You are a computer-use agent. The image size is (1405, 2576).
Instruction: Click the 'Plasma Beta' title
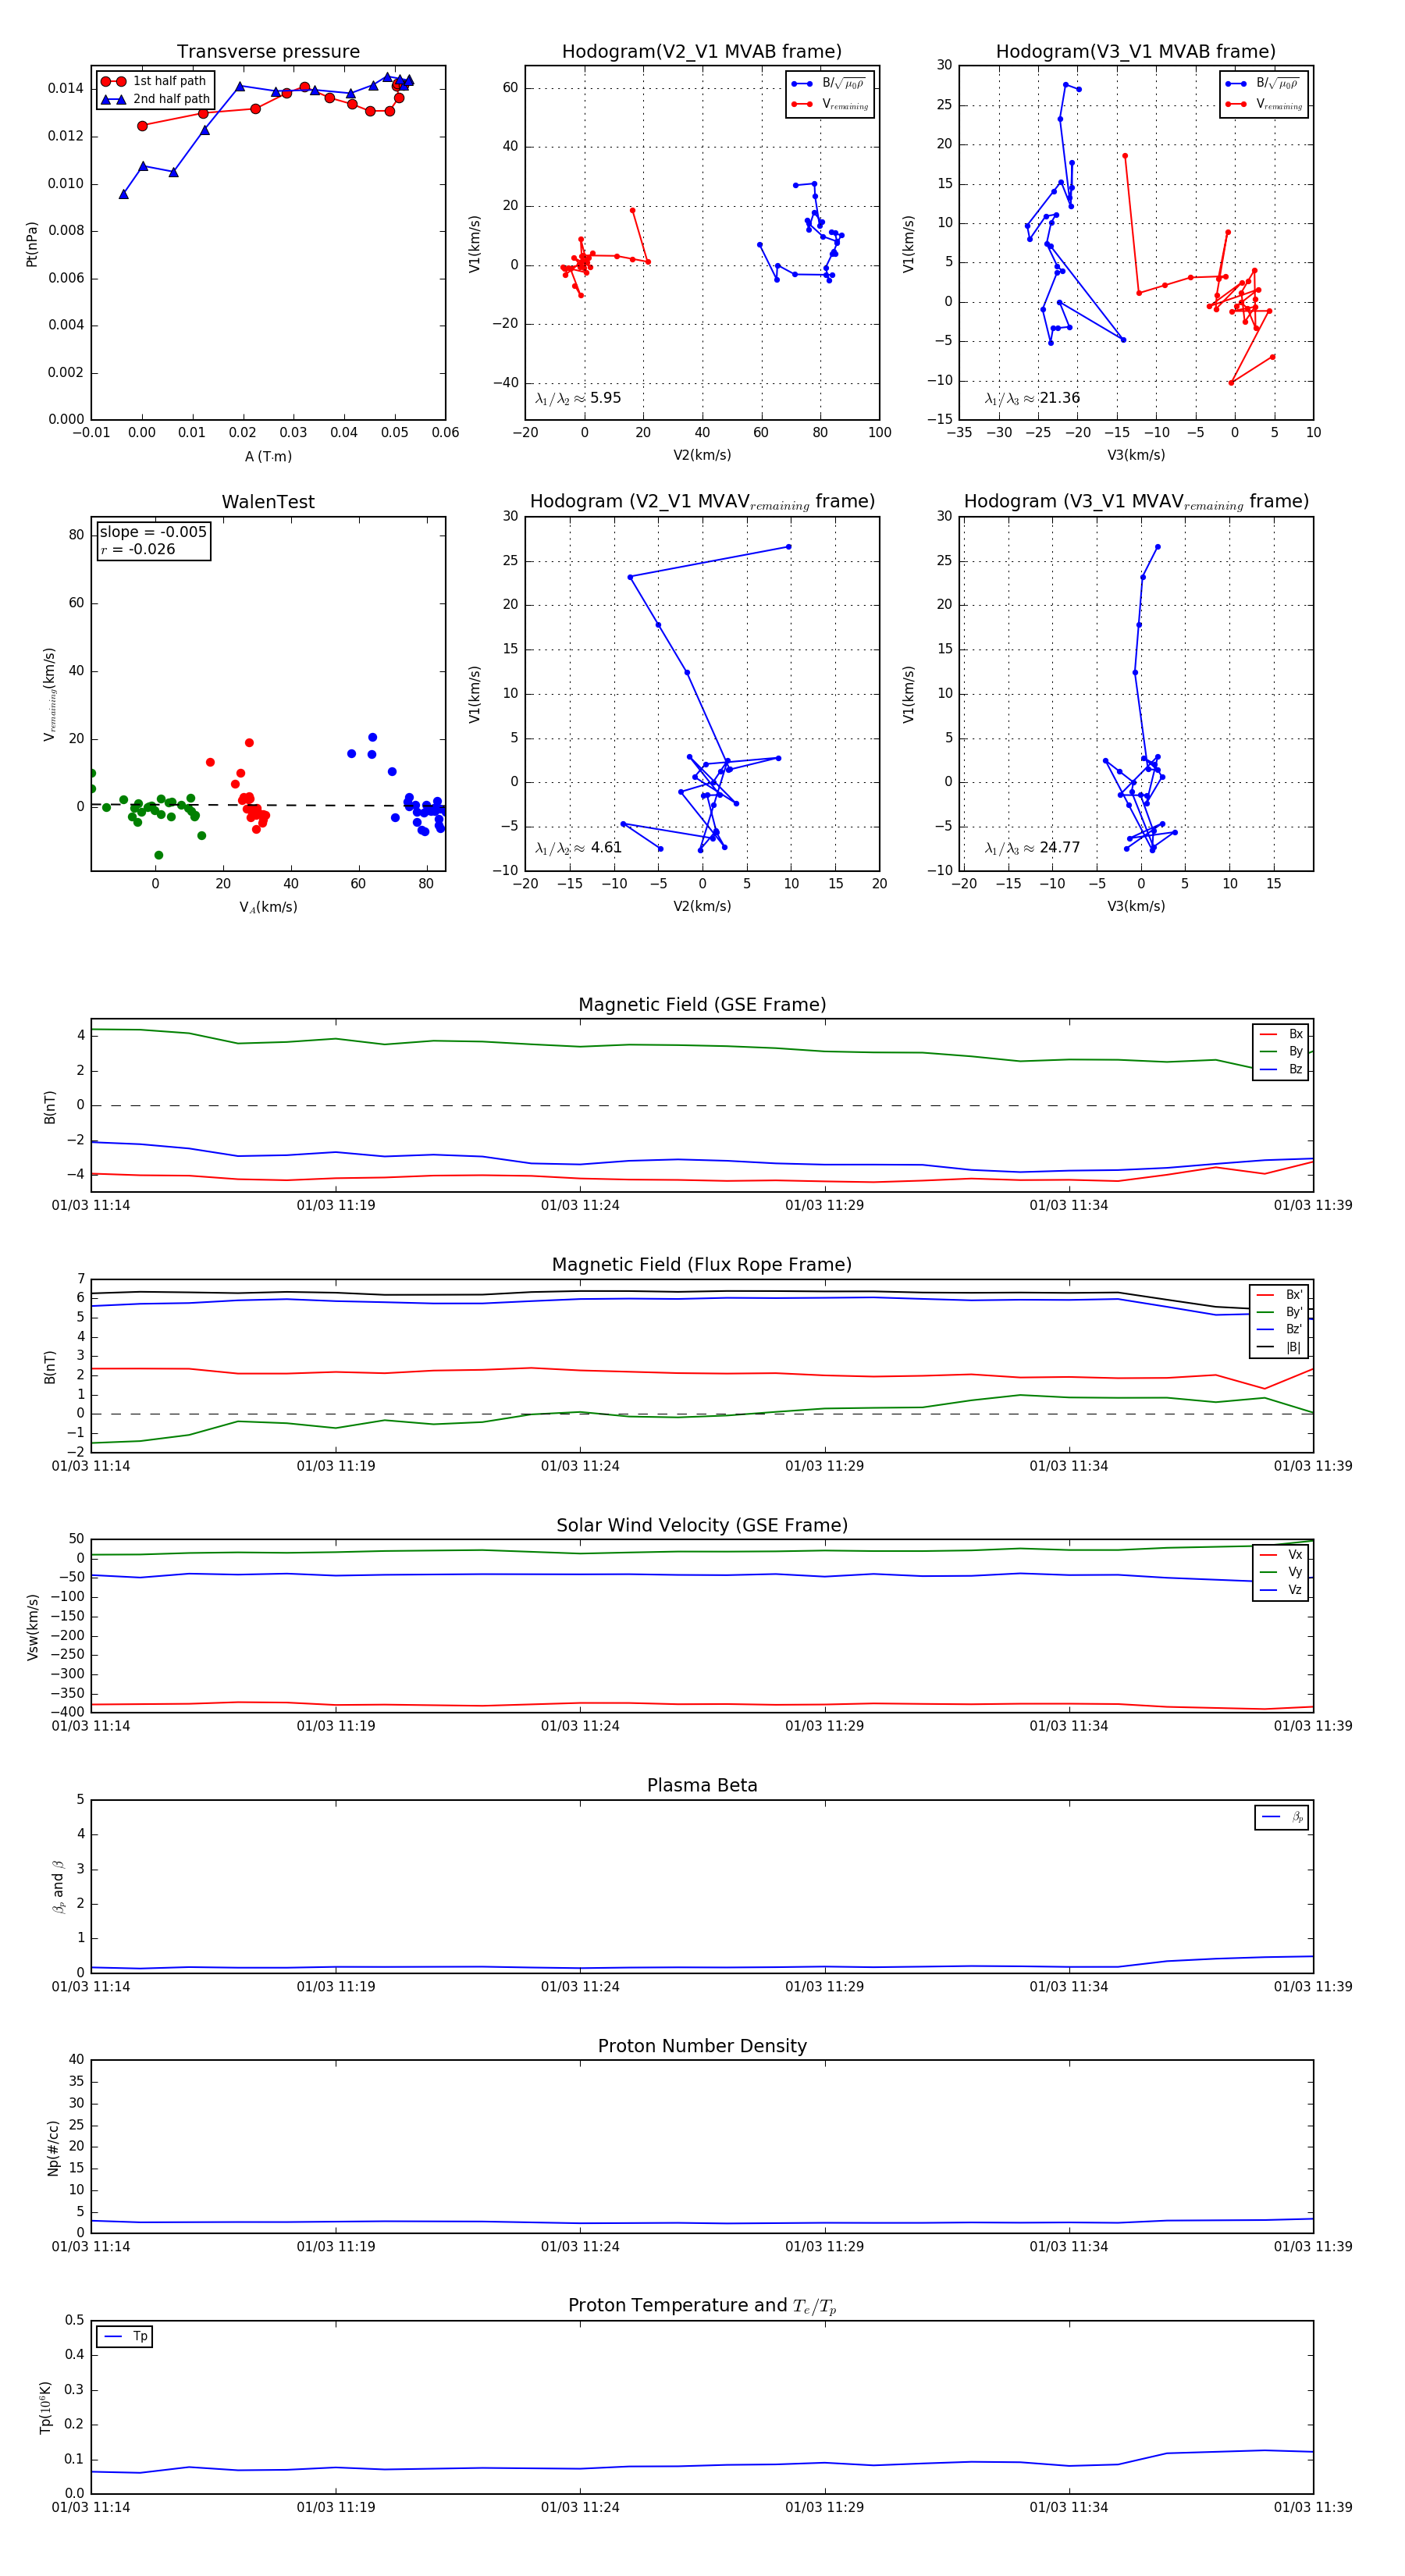702,1785
